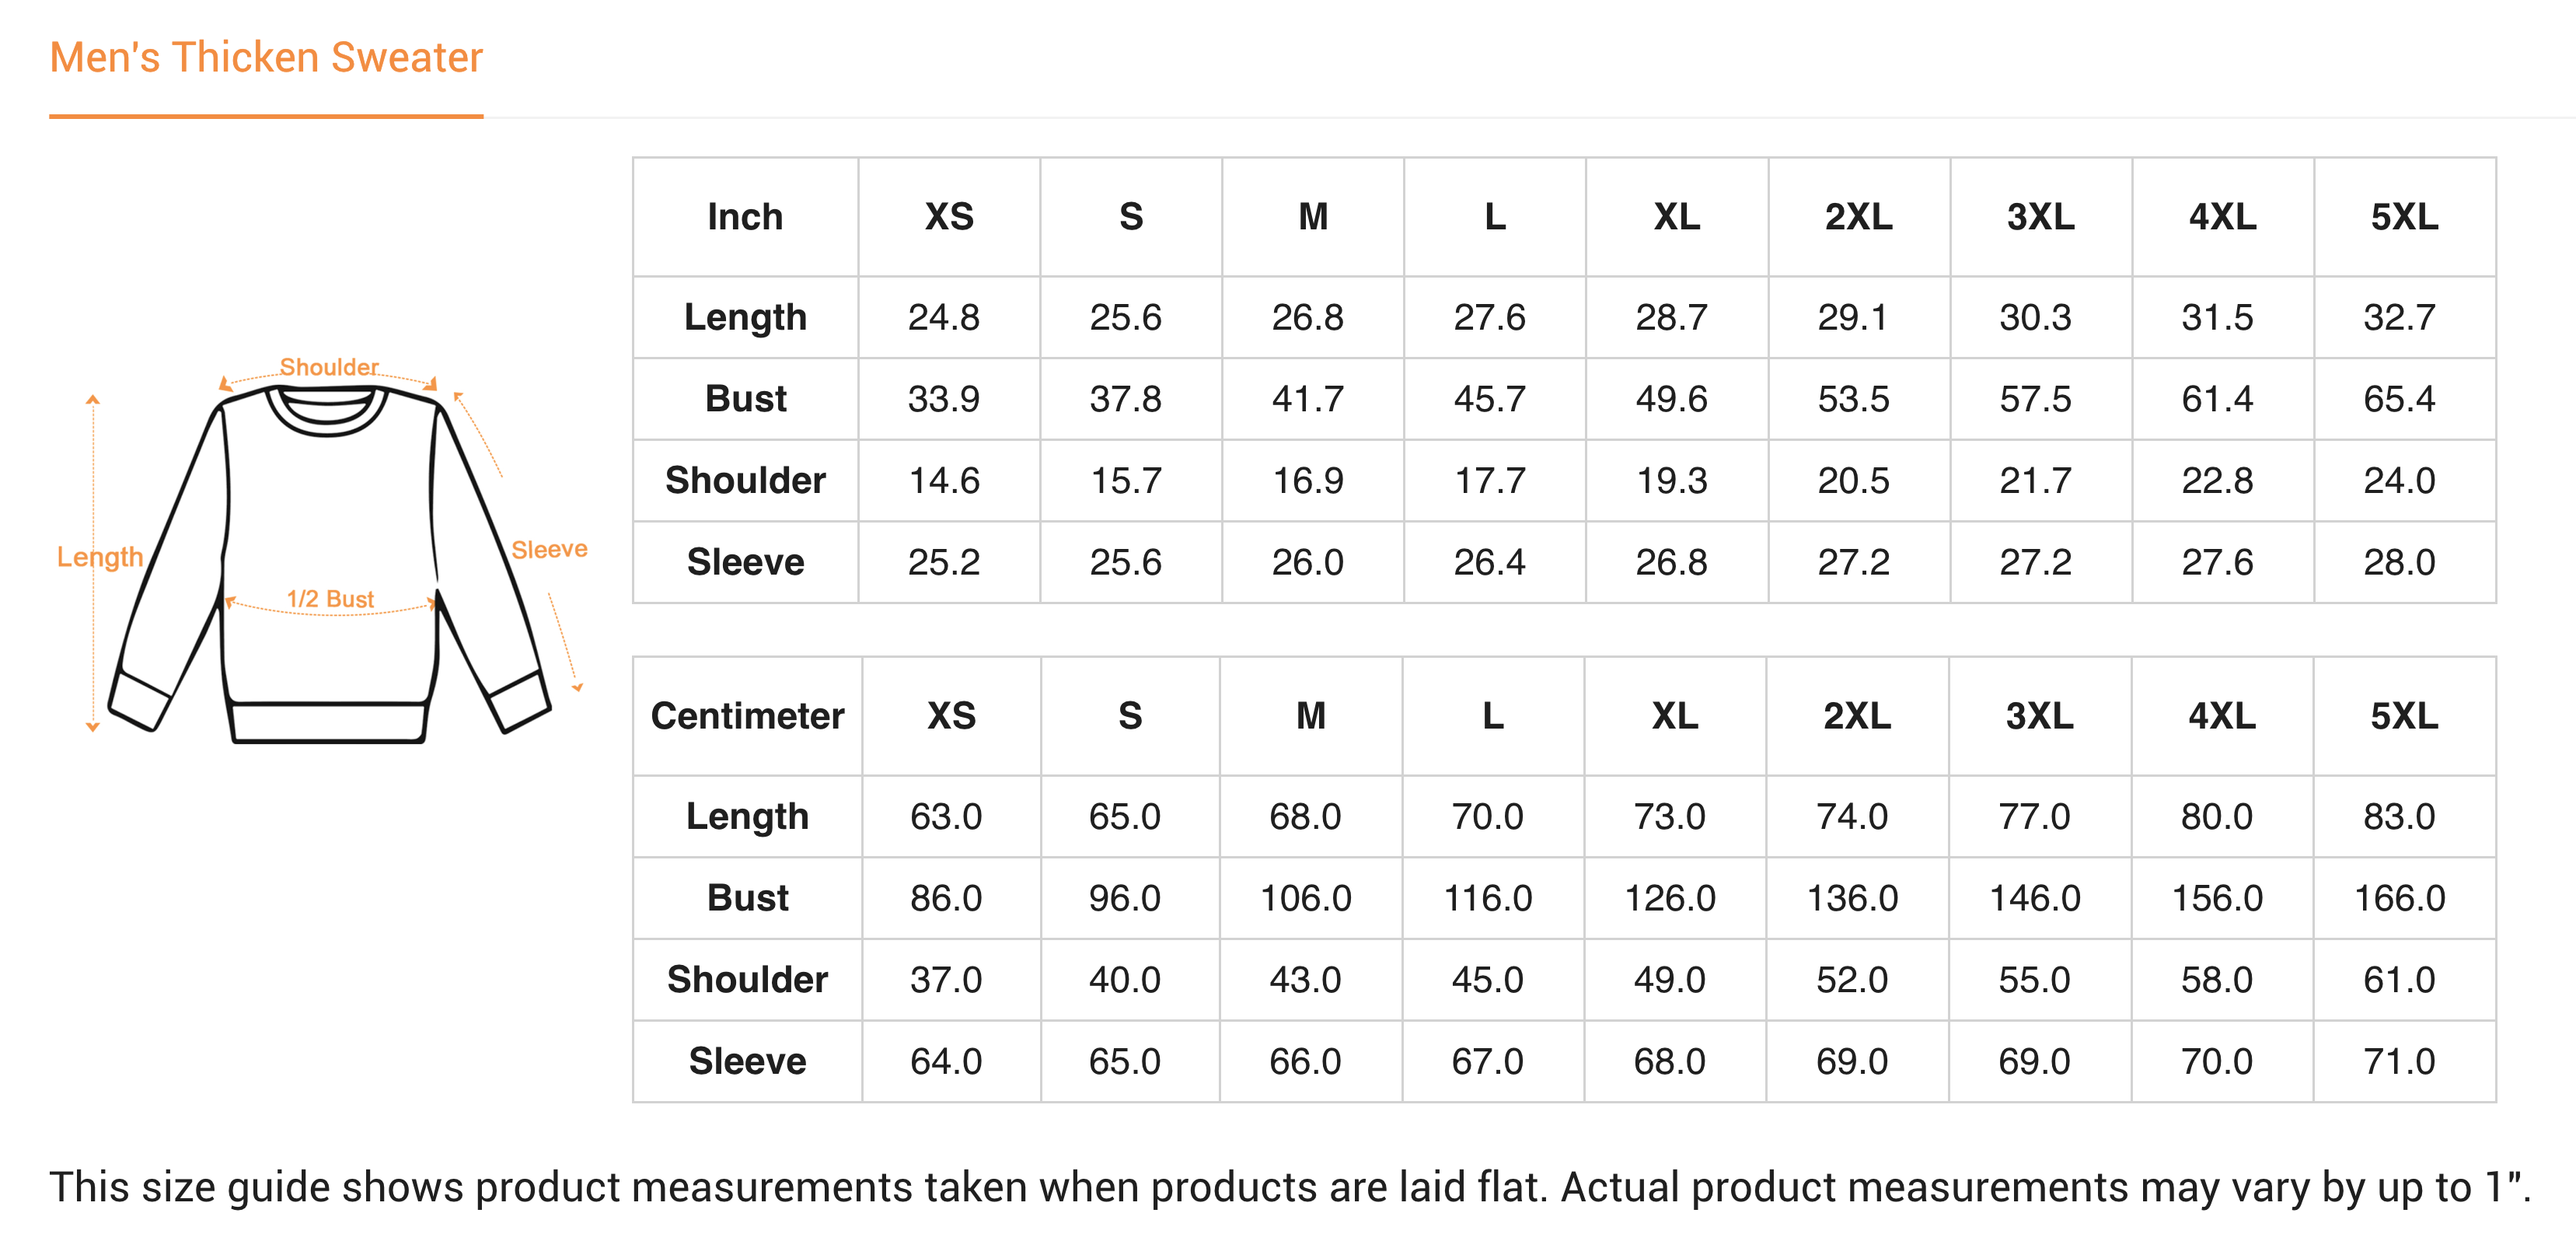Select the Sleeve row label in Inch table
2576x1255 pixels.
pyautogui.click(x=745, y=562)
